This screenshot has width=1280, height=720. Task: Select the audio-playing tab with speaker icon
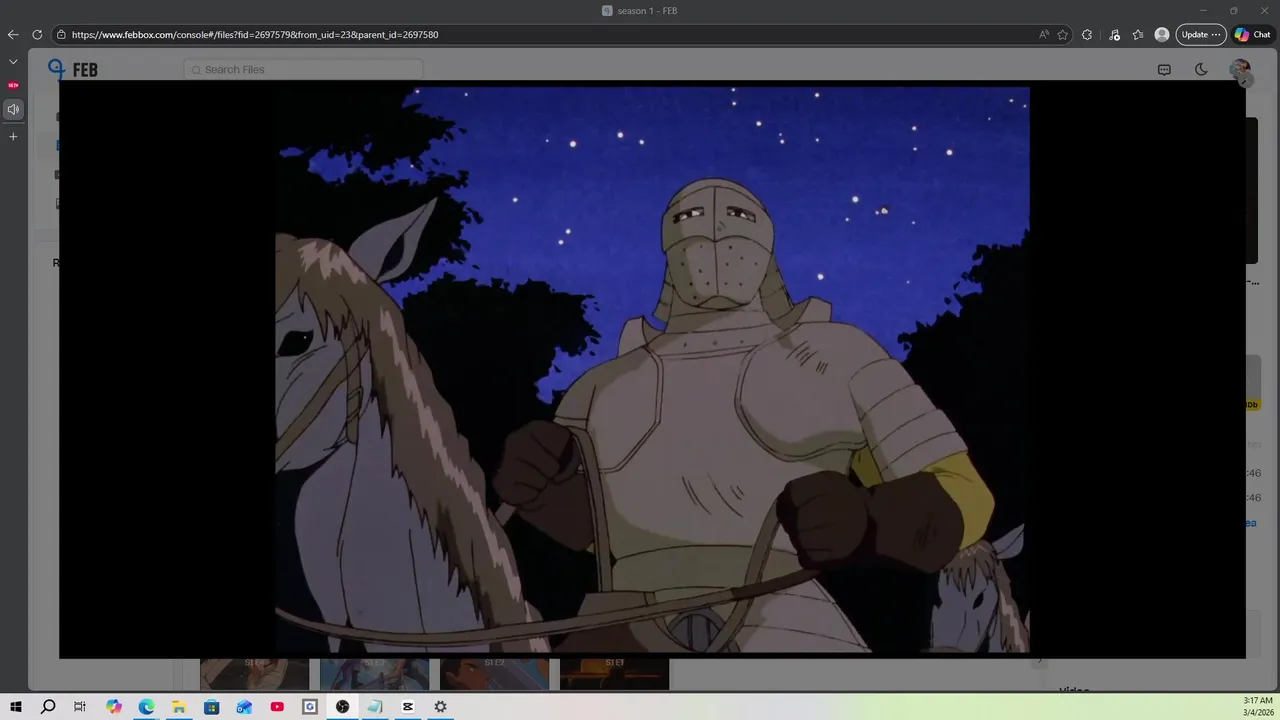tap(13, 109)
